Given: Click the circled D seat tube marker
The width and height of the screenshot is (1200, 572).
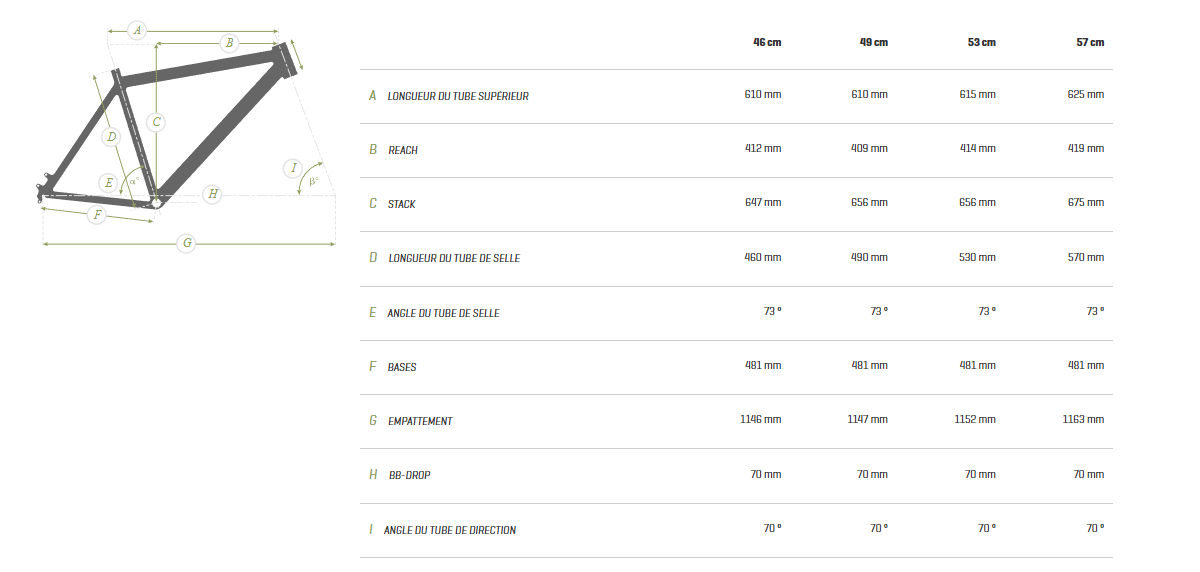Looking at the screenshot, I should pyautogui.click(x=111, y=136).
